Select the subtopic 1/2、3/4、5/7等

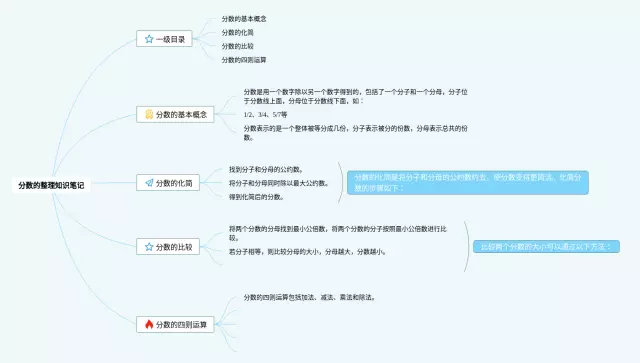[265, 115]
